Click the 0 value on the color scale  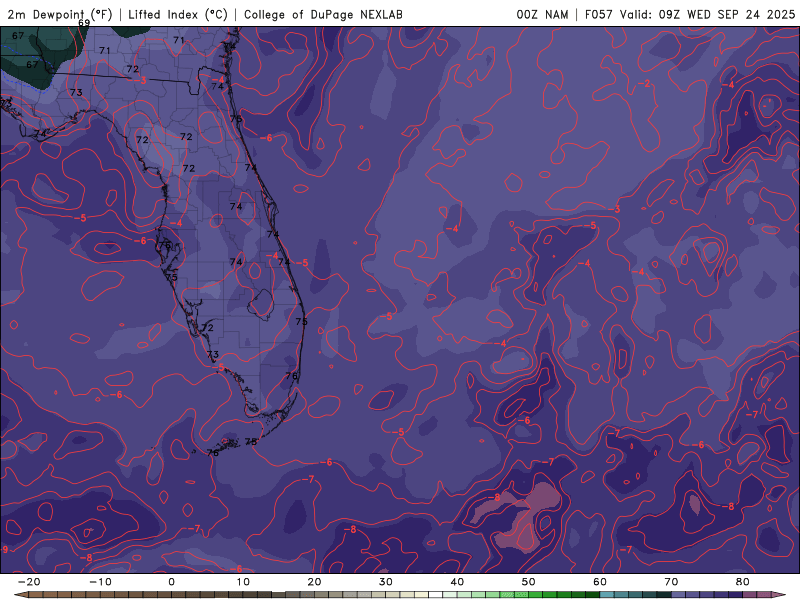click(171, 582)
